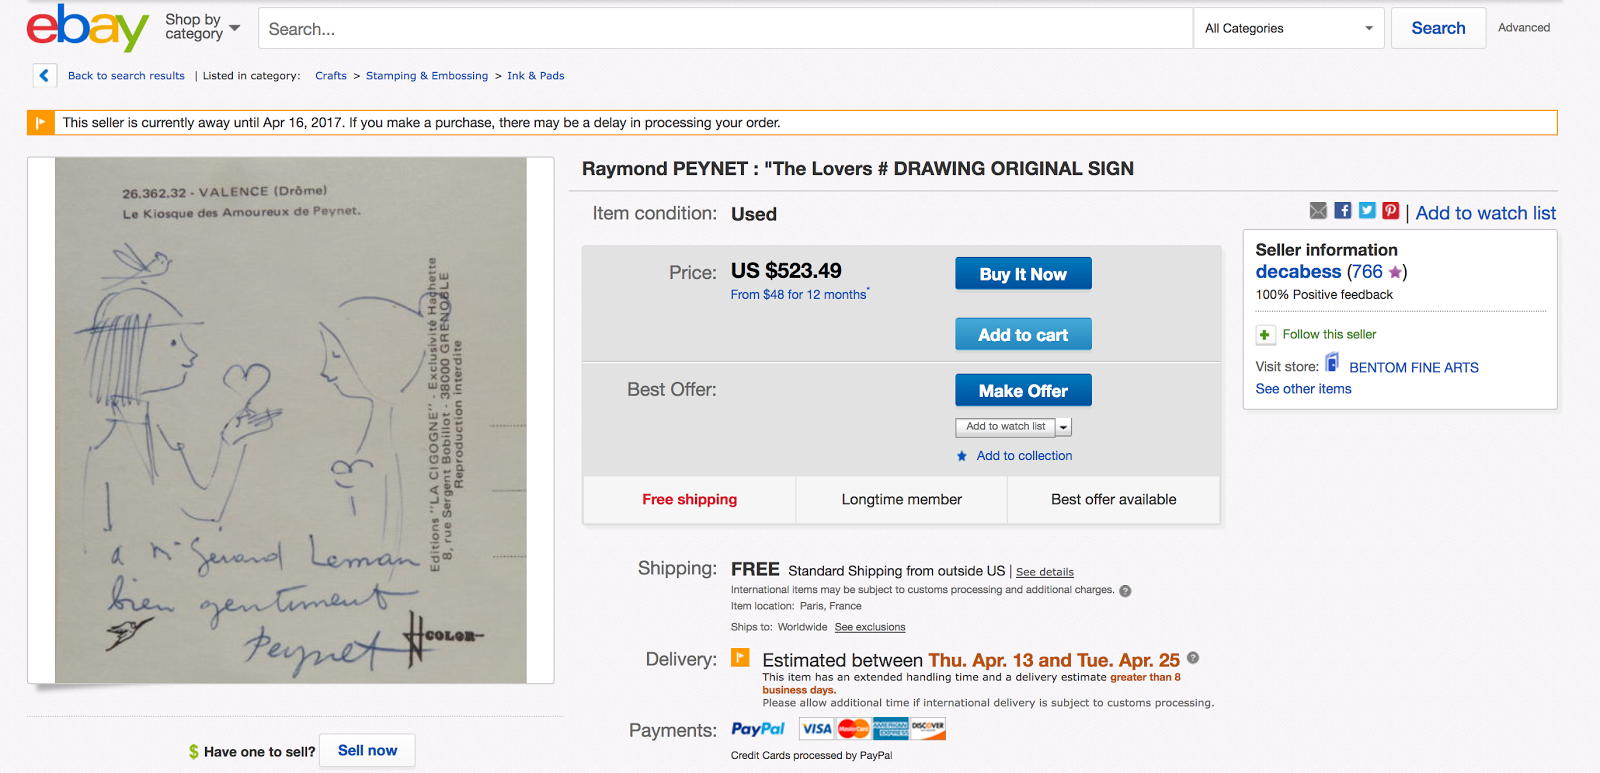Viewport: 1600px width, 773px height.
Task: Share listing on Twitter icon
Action: coord(1367,211)
